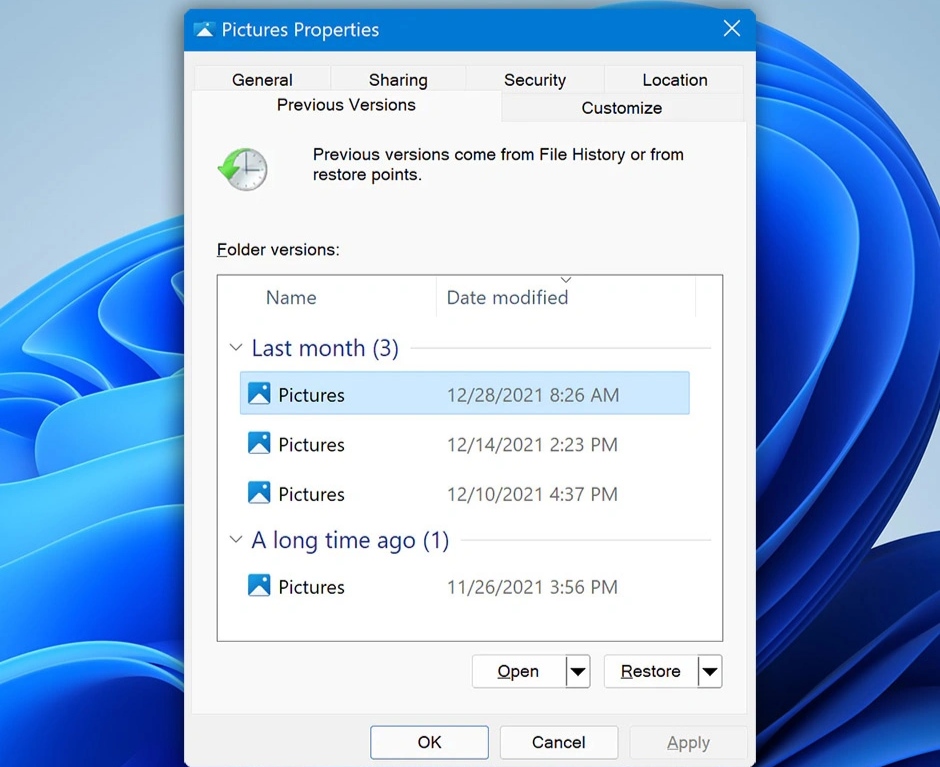940x767 pixels.
Task: Click the Pictures icon for 12/10/2021 version
Action: pyautogui.click(x=259, y=493)
